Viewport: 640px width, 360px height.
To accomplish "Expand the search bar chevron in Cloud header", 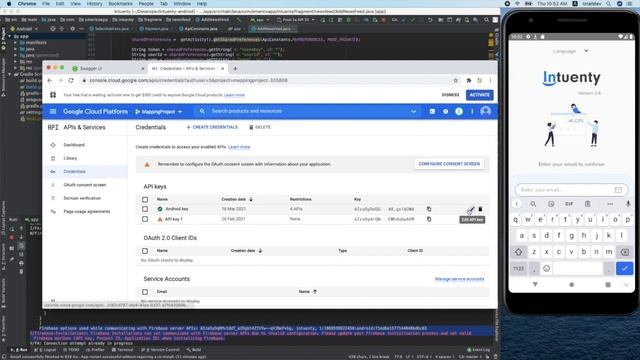I will [413, 111].
